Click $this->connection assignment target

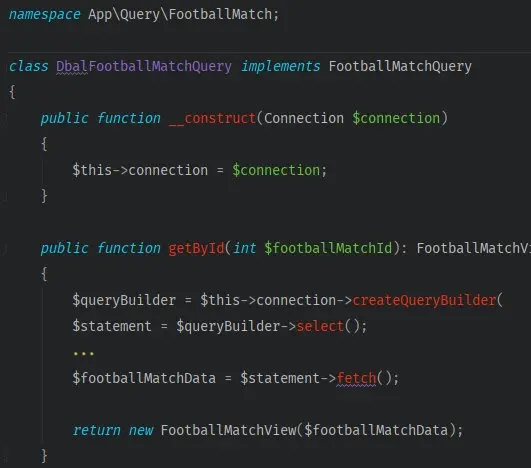[x=140, y=170]
